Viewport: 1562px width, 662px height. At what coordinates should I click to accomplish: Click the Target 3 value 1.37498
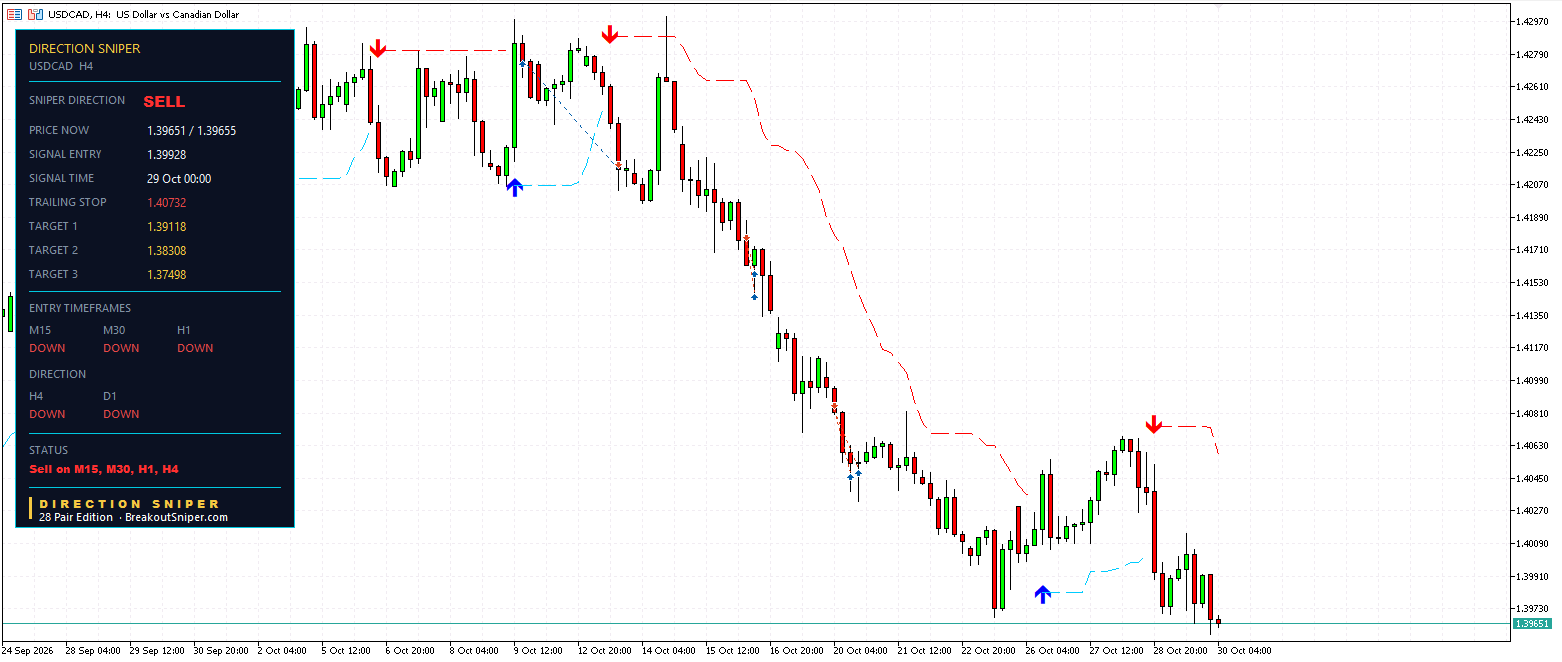167,274
